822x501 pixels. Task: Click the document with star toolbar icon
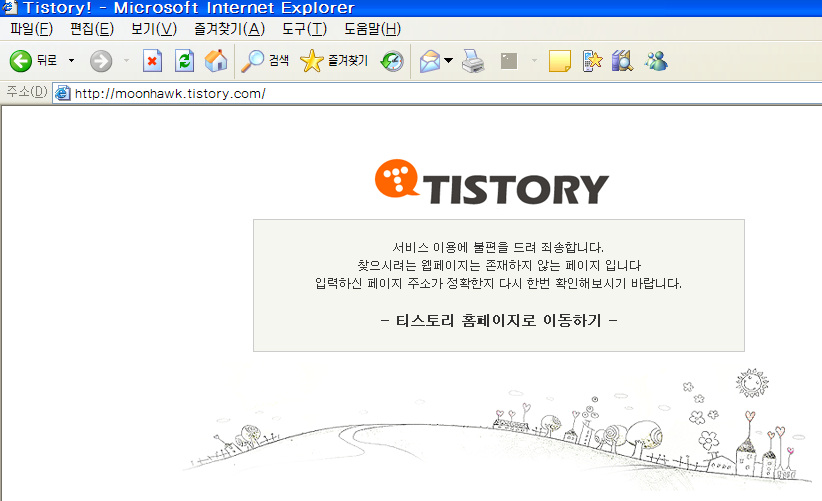[592, 61]
